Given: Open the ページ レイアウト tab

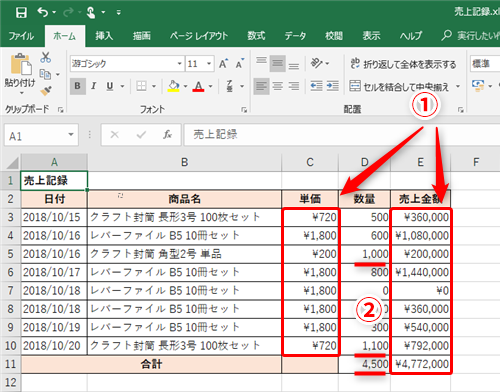Looking at the screenshot, I should (x=199, y=36).
